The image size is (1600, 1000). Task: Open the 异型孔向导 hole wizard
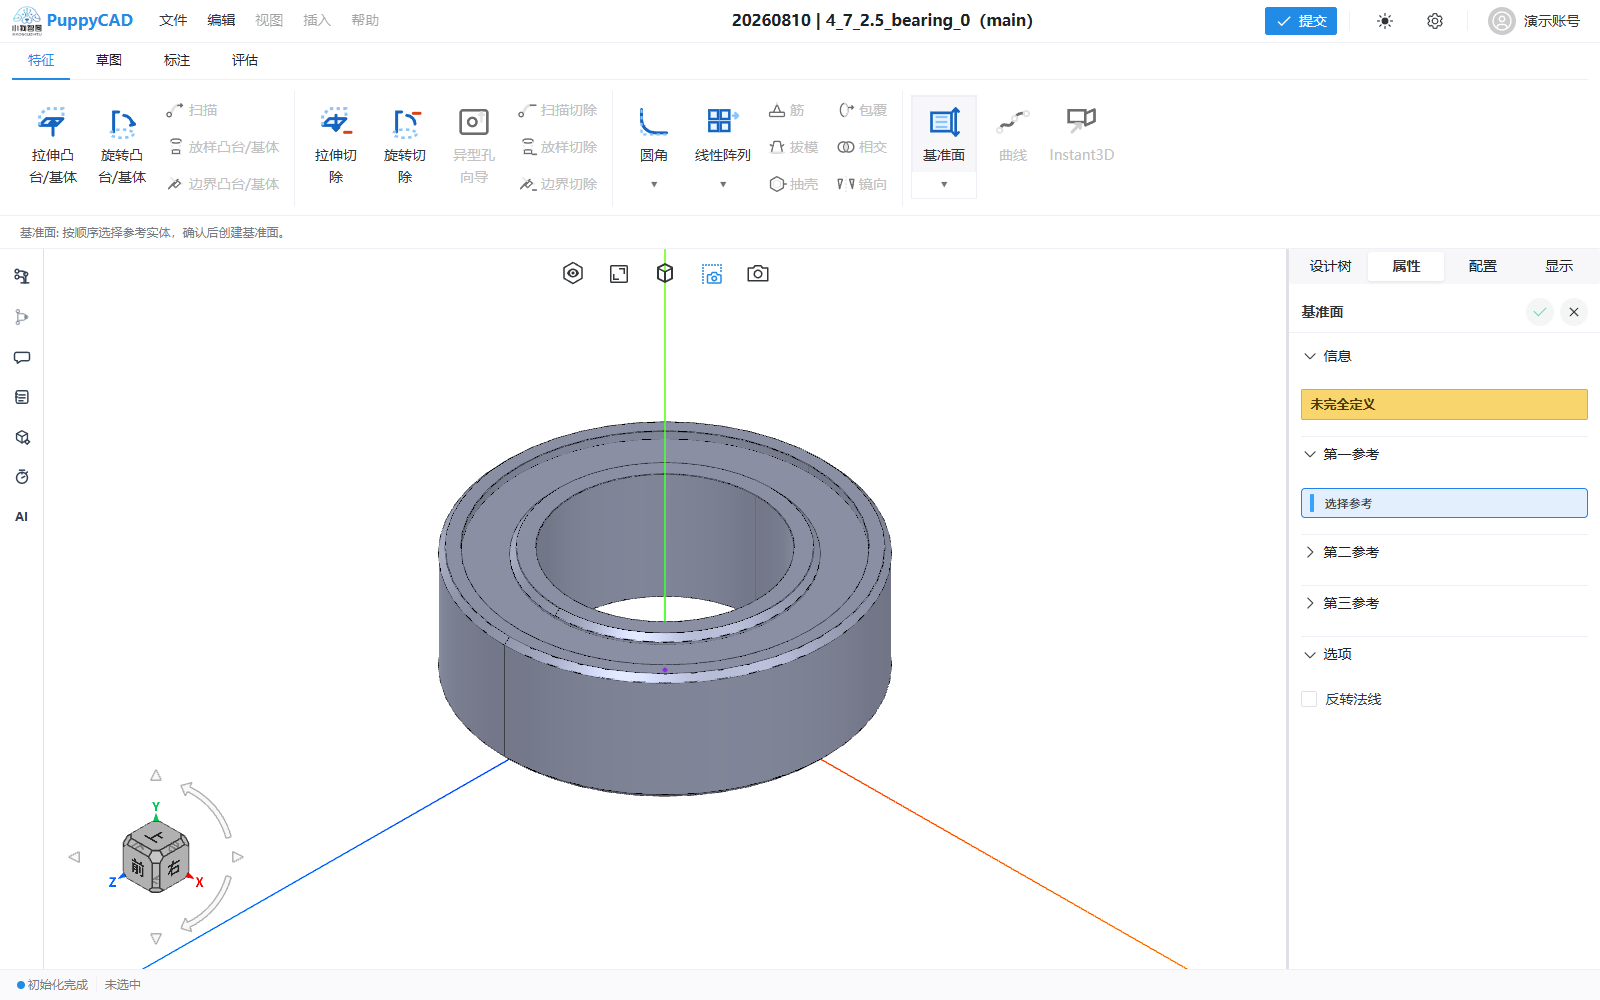(474, 146)
